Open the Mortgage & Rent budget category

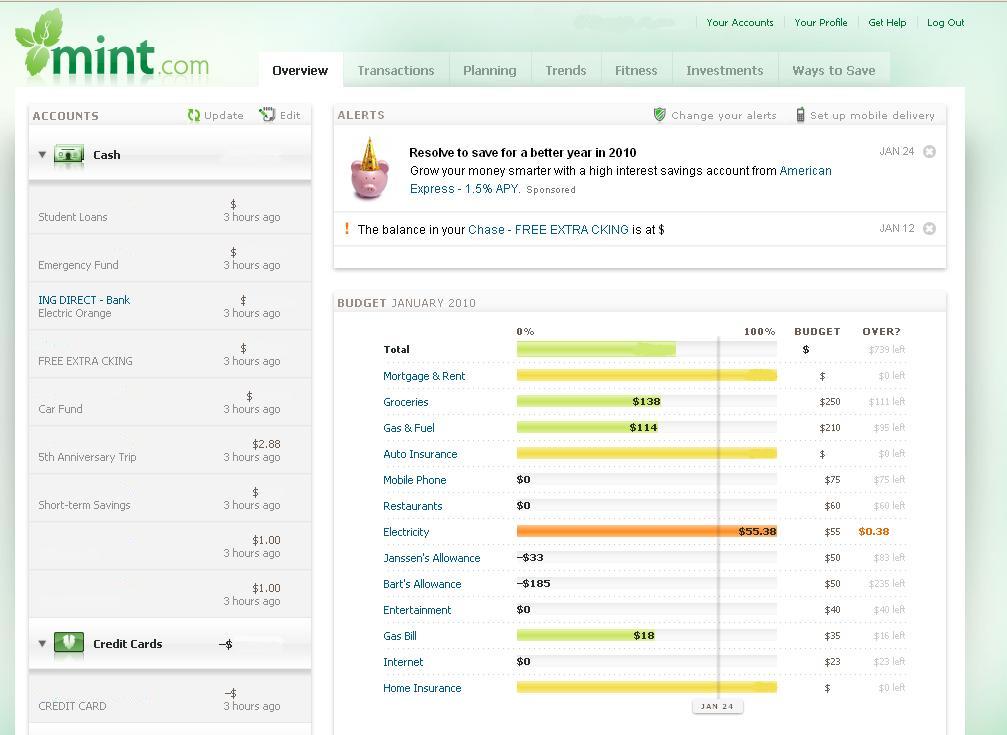424,376
